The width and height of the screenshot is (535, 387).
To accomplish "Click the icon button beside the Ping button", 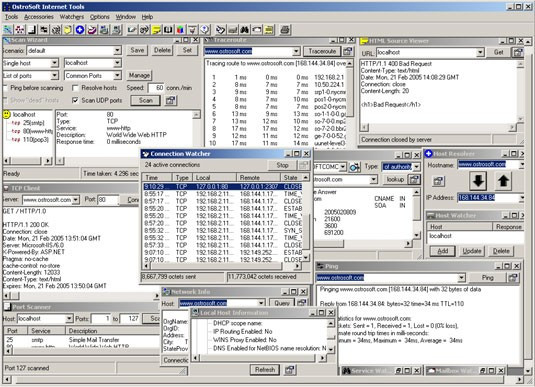I will (513, 277).
